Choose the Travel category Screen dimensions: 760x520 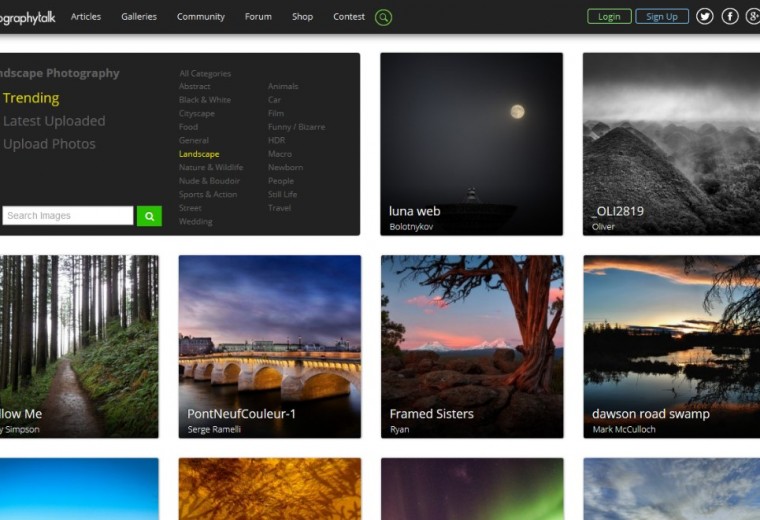tap(279, 208)
